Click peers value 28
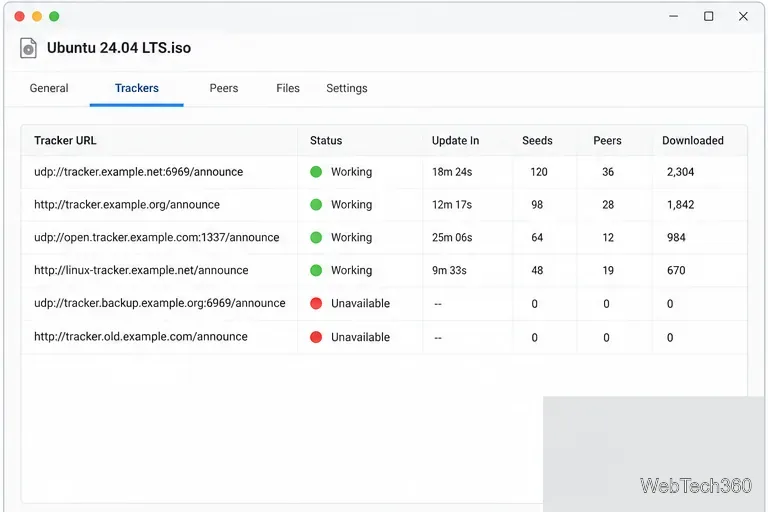Screen dimensions: 768x512 [x=608, y=205]
